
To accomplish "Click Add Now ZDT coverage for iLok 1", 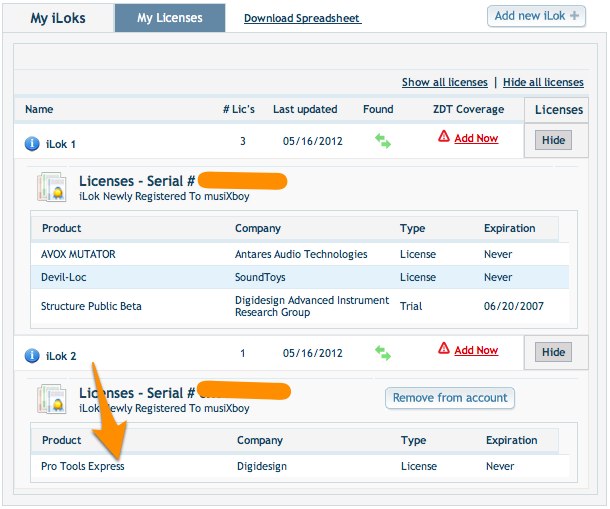I will [x=476, y=138].
